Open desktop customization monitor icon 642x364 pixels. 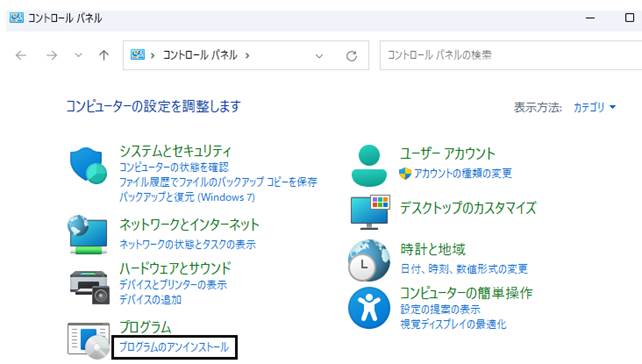(x=370, y=212)
